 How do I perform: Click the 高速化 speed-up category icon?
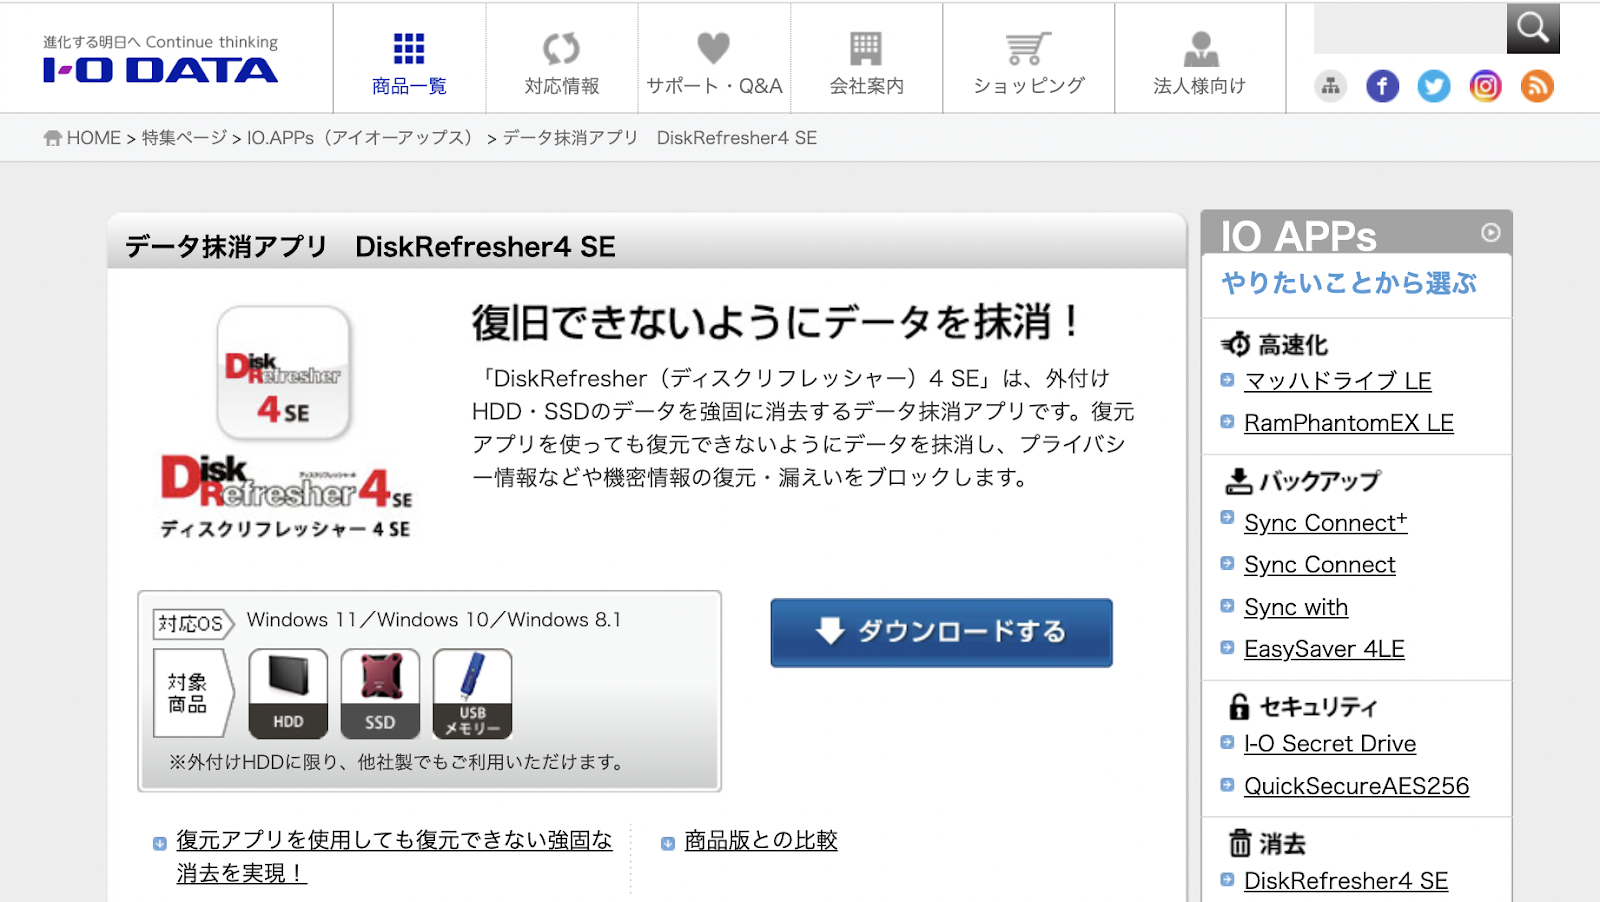1236,345
